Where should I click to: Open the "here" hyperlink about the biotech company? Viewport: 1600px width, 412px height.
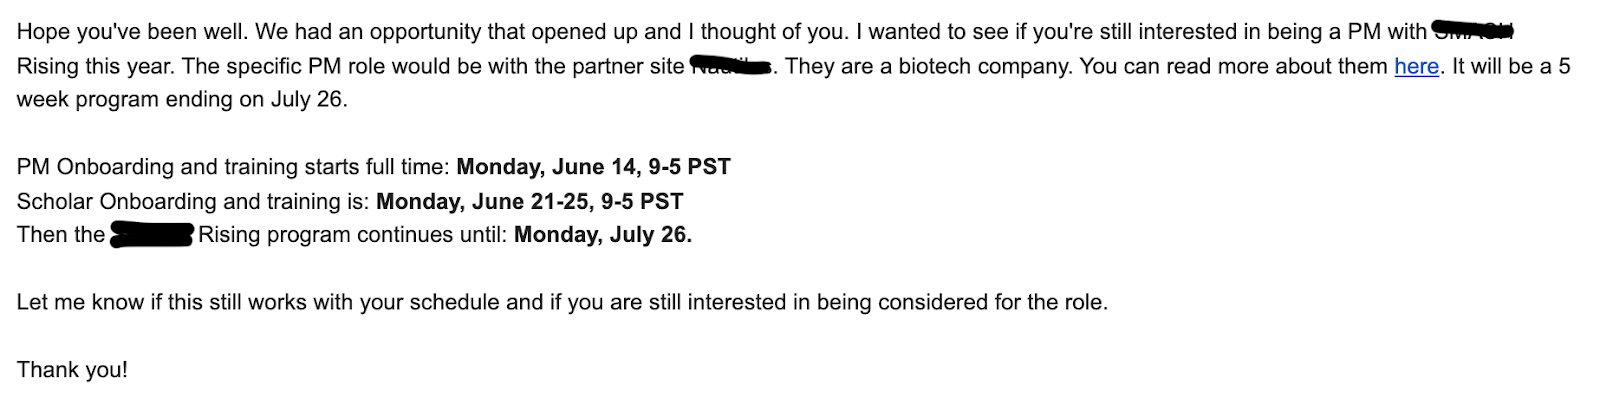pos(1416,67)
